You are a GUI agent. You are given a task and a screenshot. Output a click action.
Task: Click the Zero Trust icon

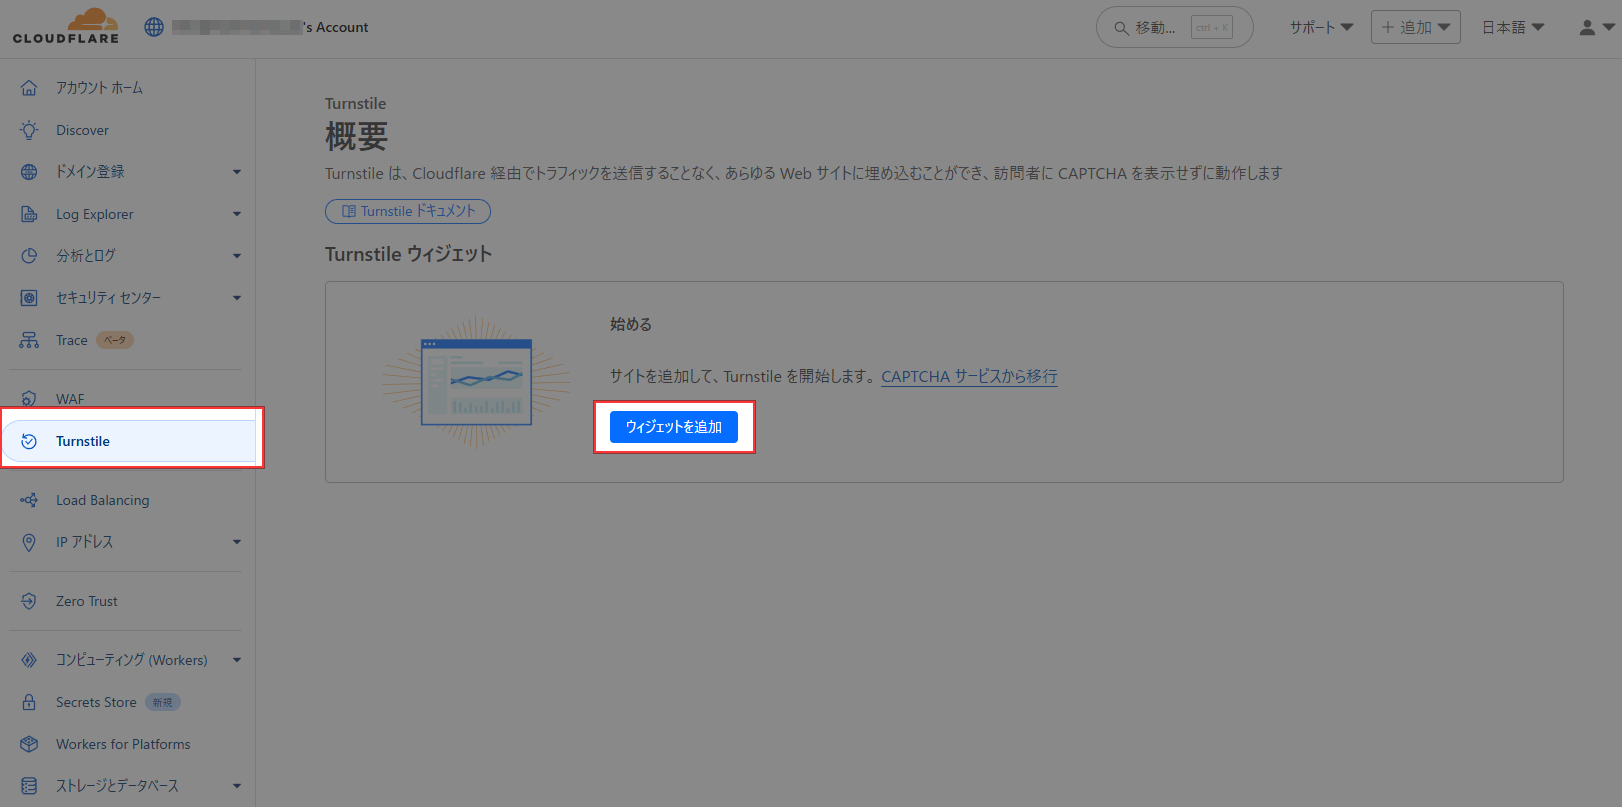point(29,601)
